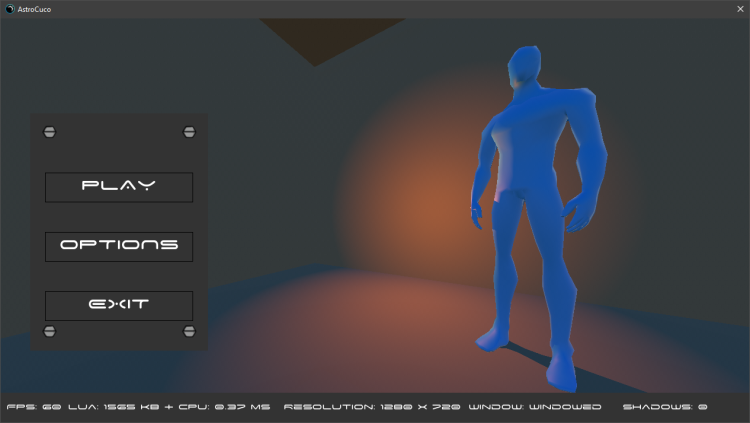Screen dimensions: 750x423
Task: Close the AstroCuco window
Action: point(740,9)
